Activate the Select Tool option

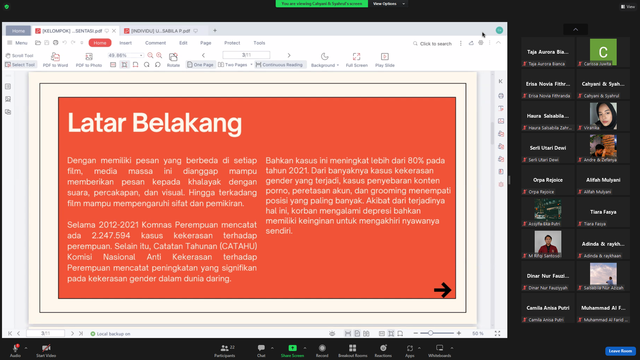point(20,64)
